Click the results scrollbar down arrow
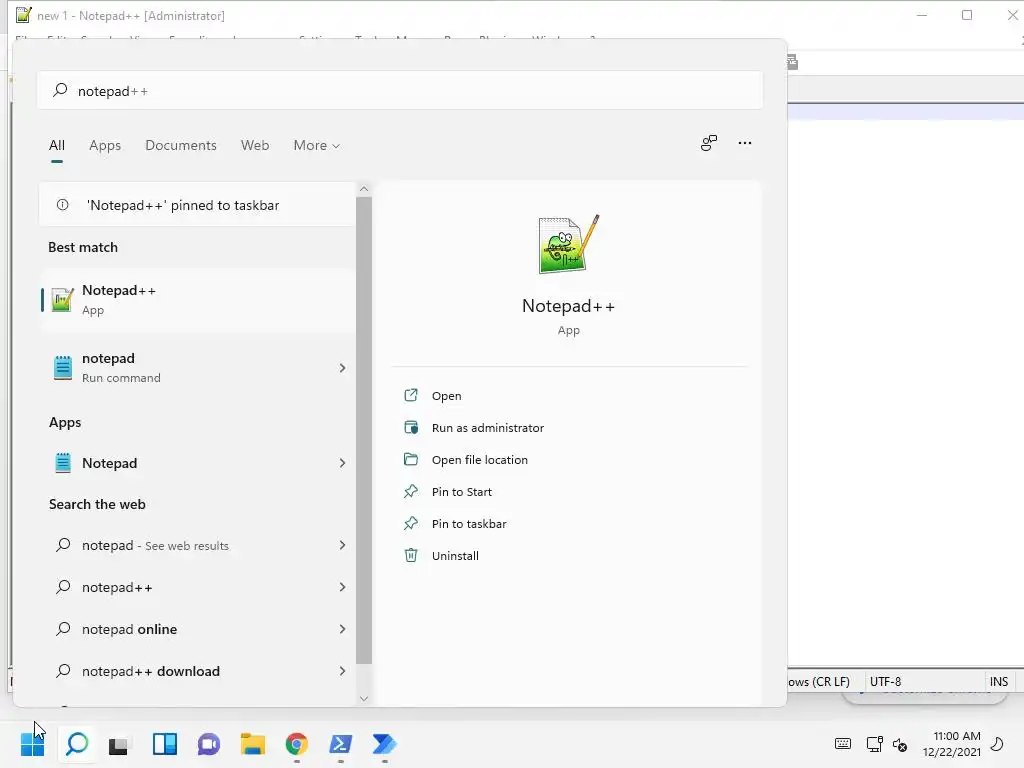This screenshot has height=768, width=1024. click(364, 698)
